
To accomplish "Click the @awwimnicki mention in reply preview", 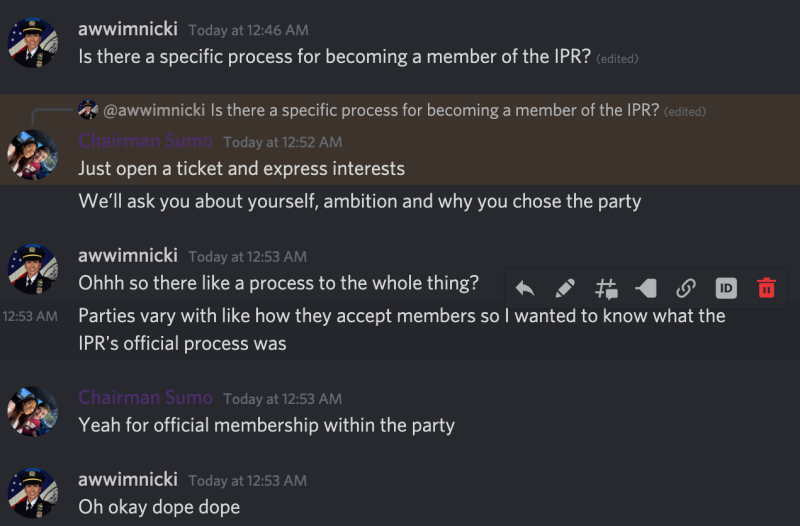I will pyautogui.click(x=154, y=110).
